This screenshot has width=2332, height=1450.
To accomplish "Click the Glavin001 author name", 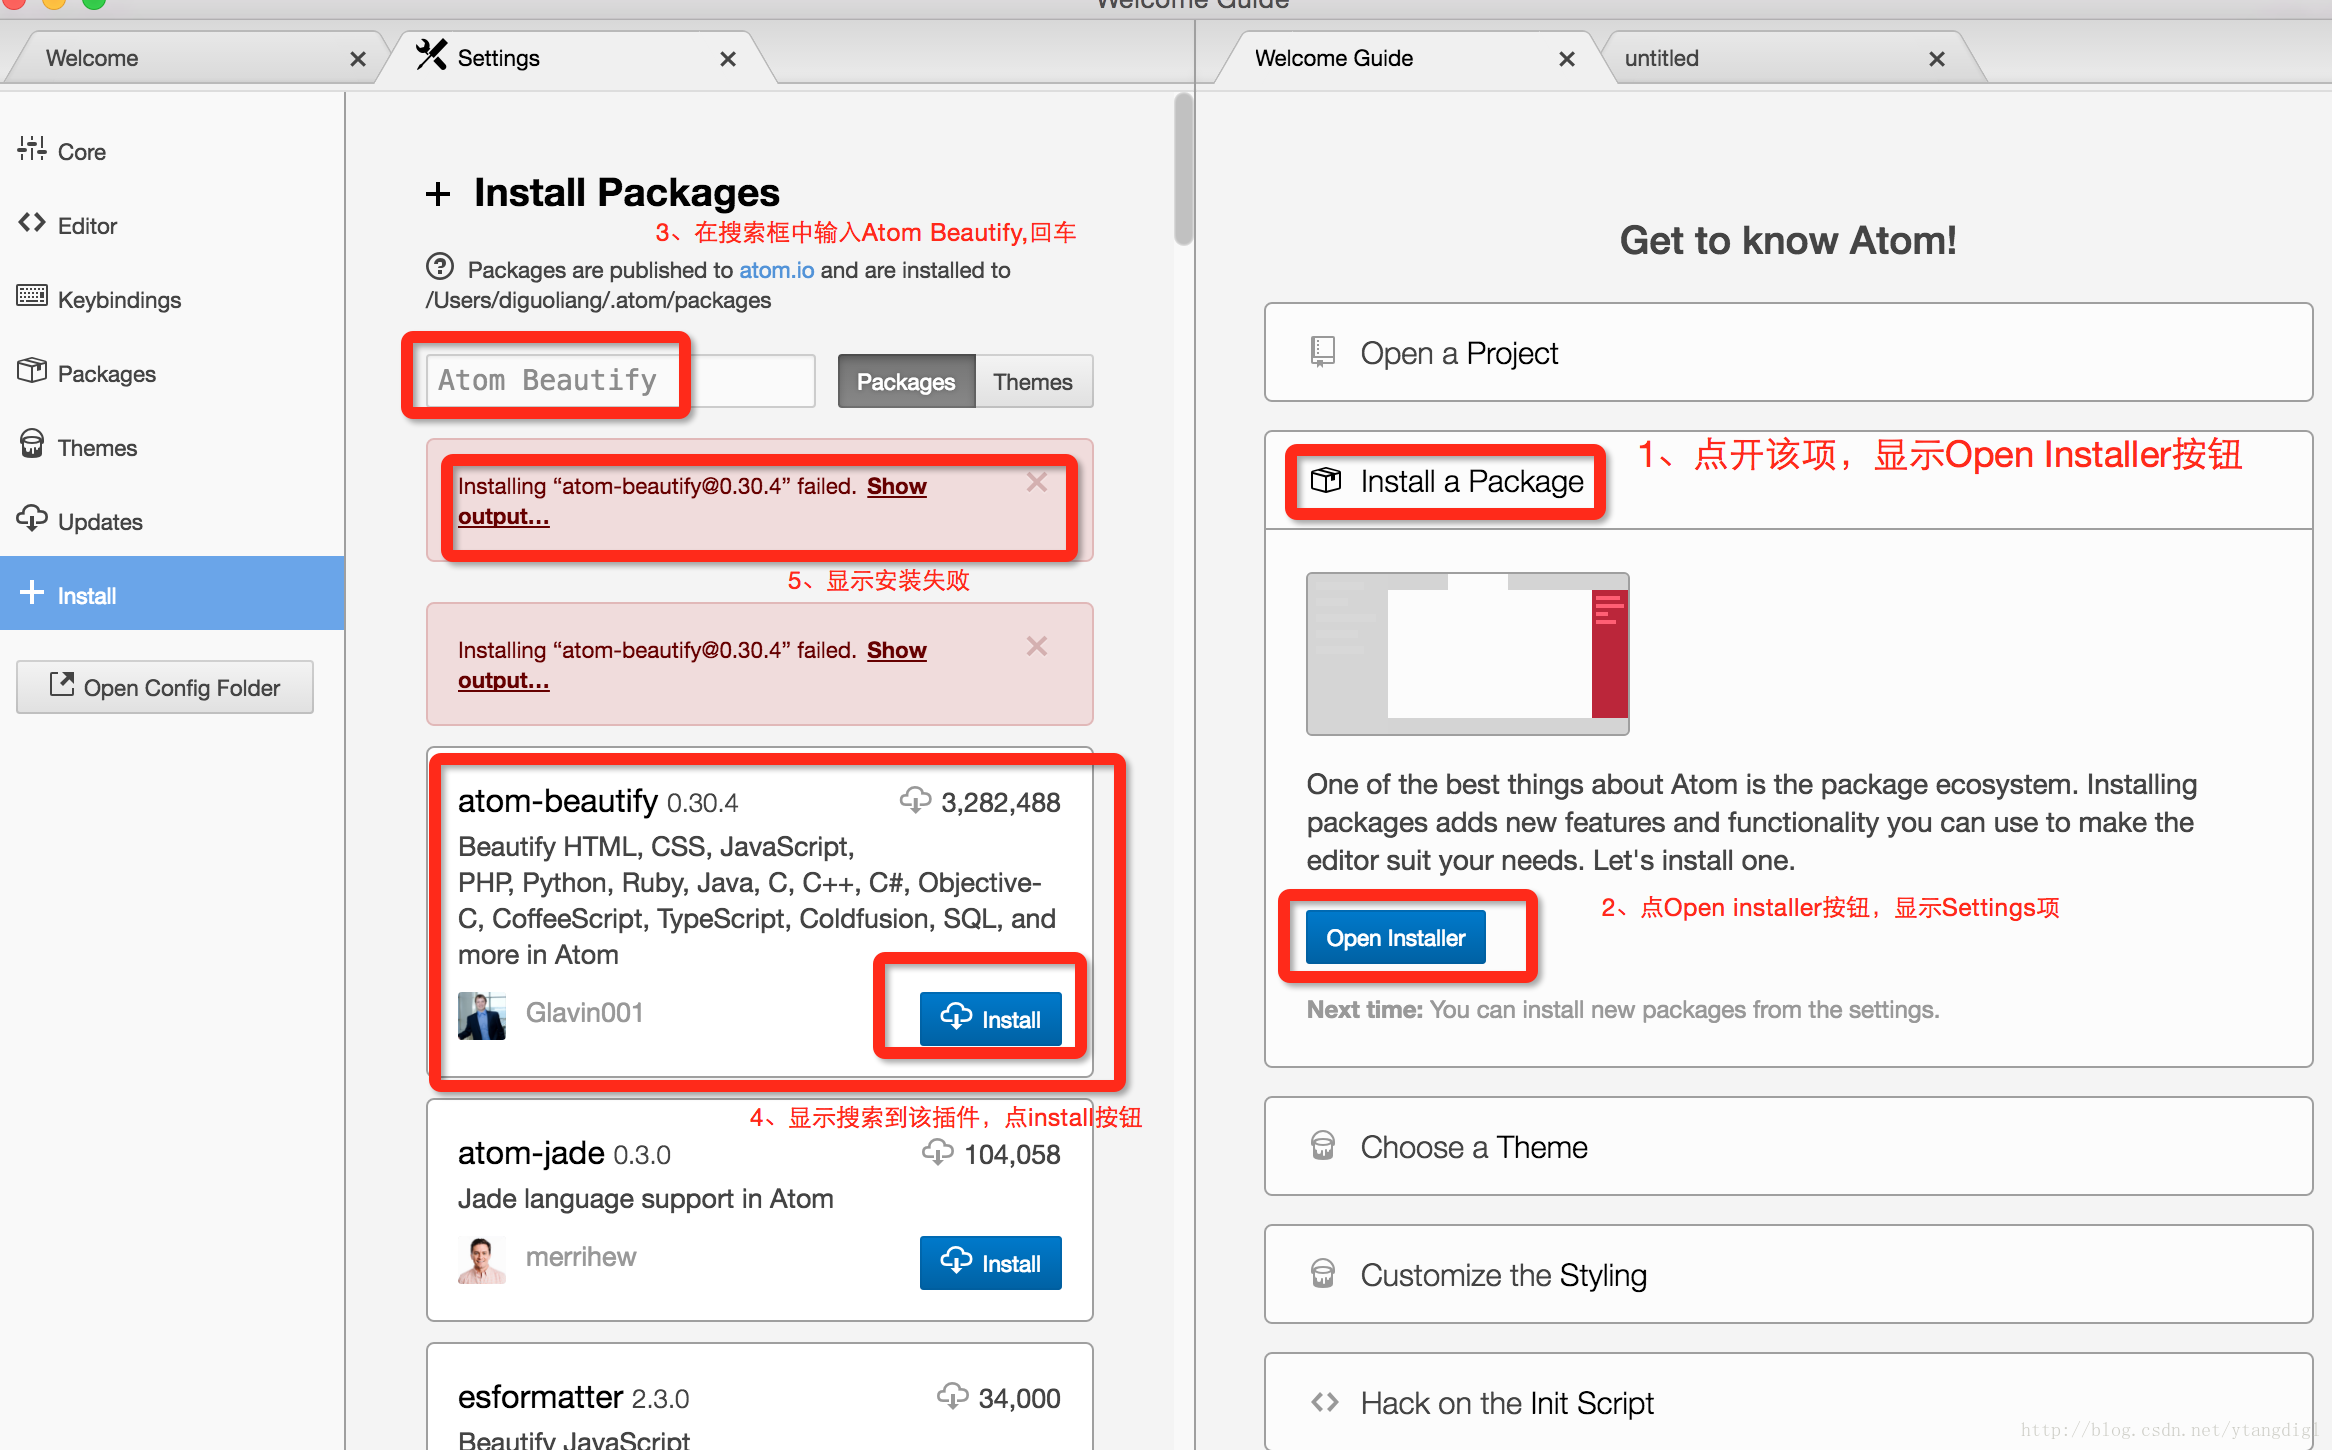I will [x=584, y=1013].
